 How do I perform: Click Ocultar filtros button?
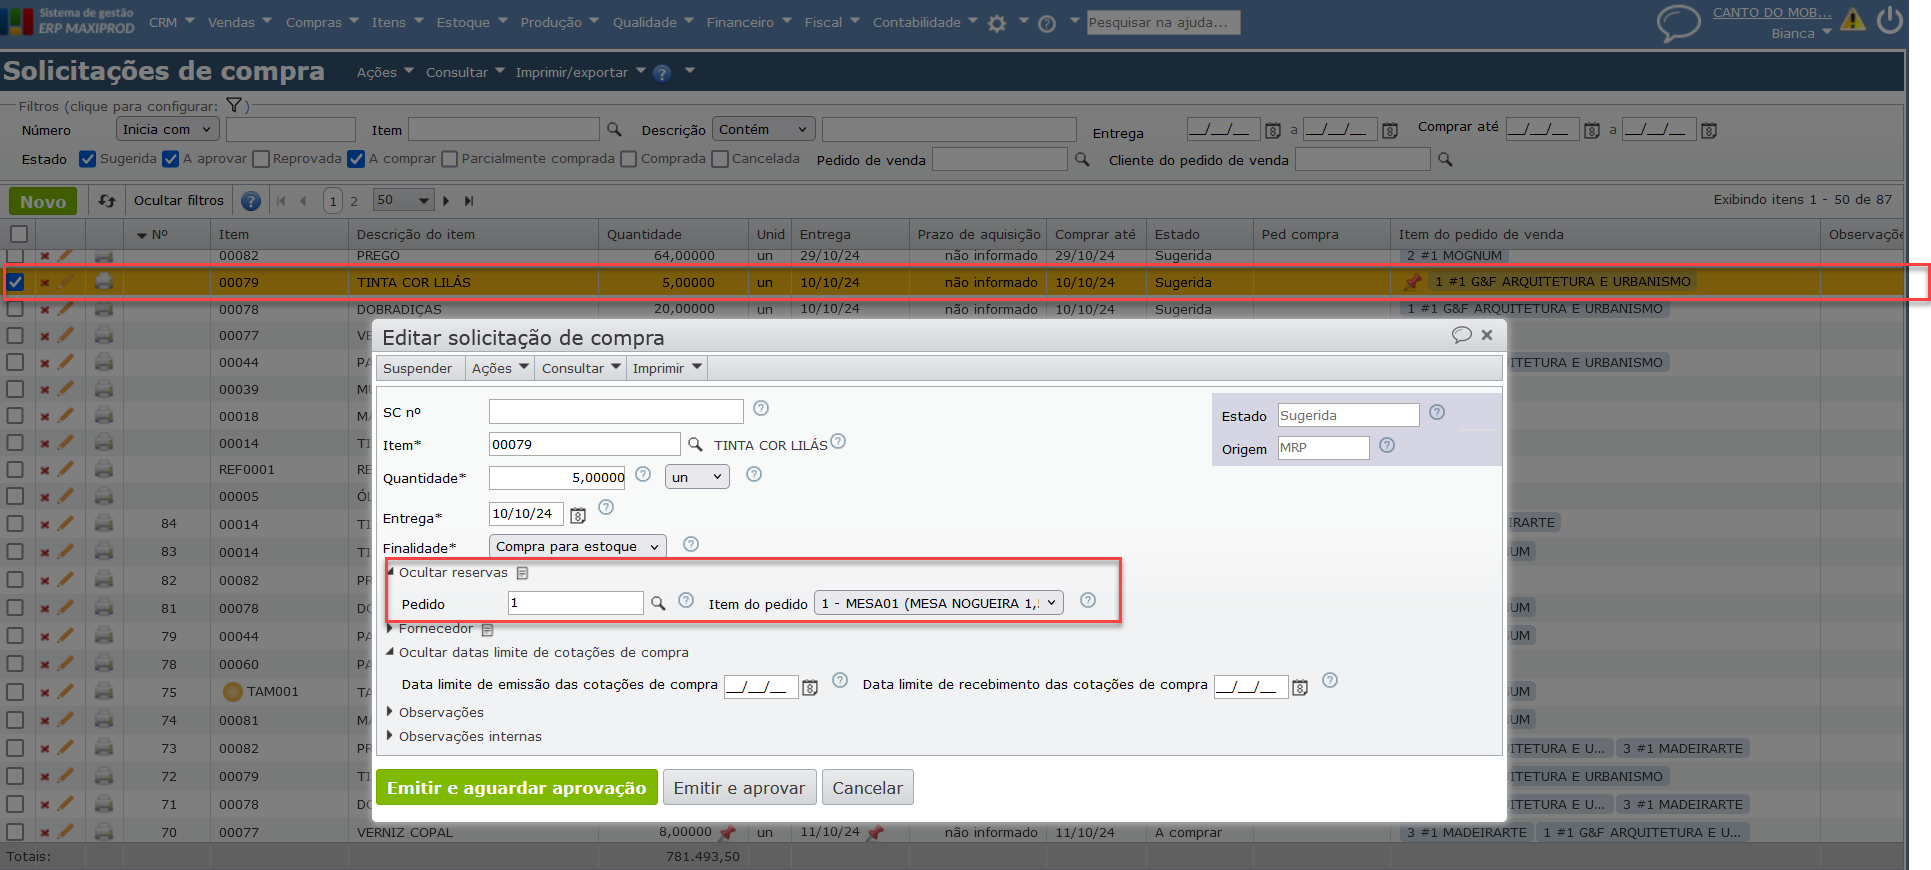coord(179,200)
